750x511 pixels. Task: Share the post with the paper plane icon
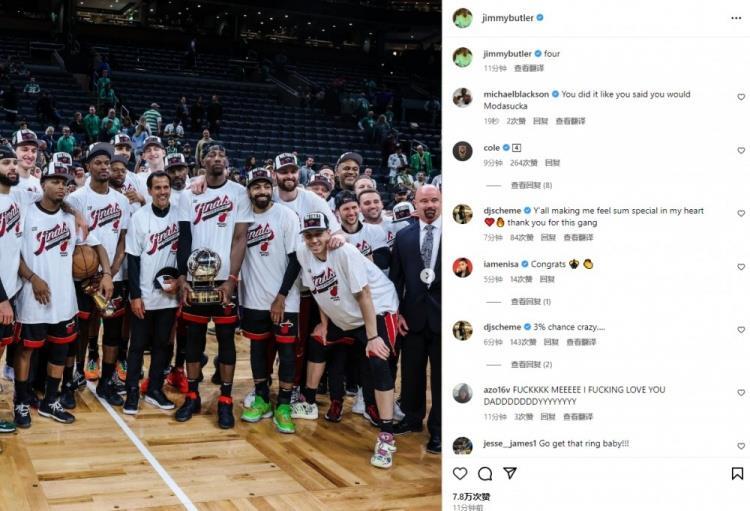point(510,473)
